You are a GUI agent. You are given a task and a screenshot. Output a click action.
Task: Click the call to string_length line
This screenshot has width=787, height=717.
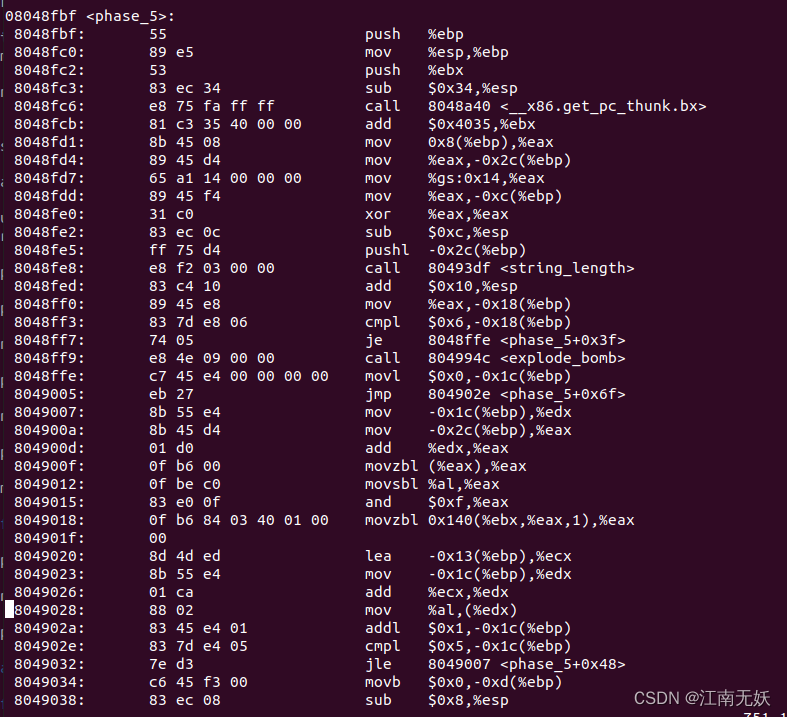click(499, 268)
